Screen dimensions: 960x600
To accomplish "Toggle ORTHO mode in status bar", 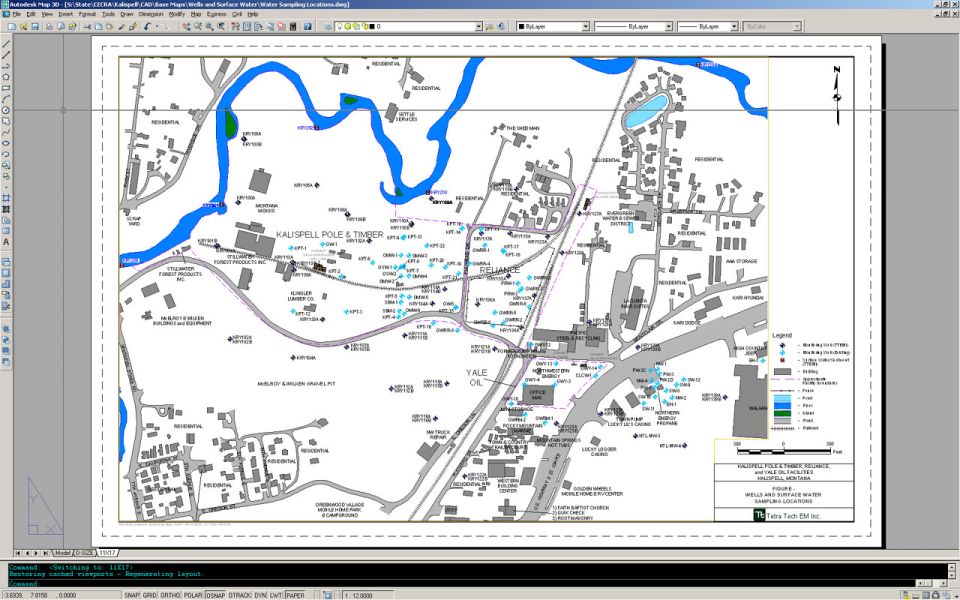I will pos(170,595).
